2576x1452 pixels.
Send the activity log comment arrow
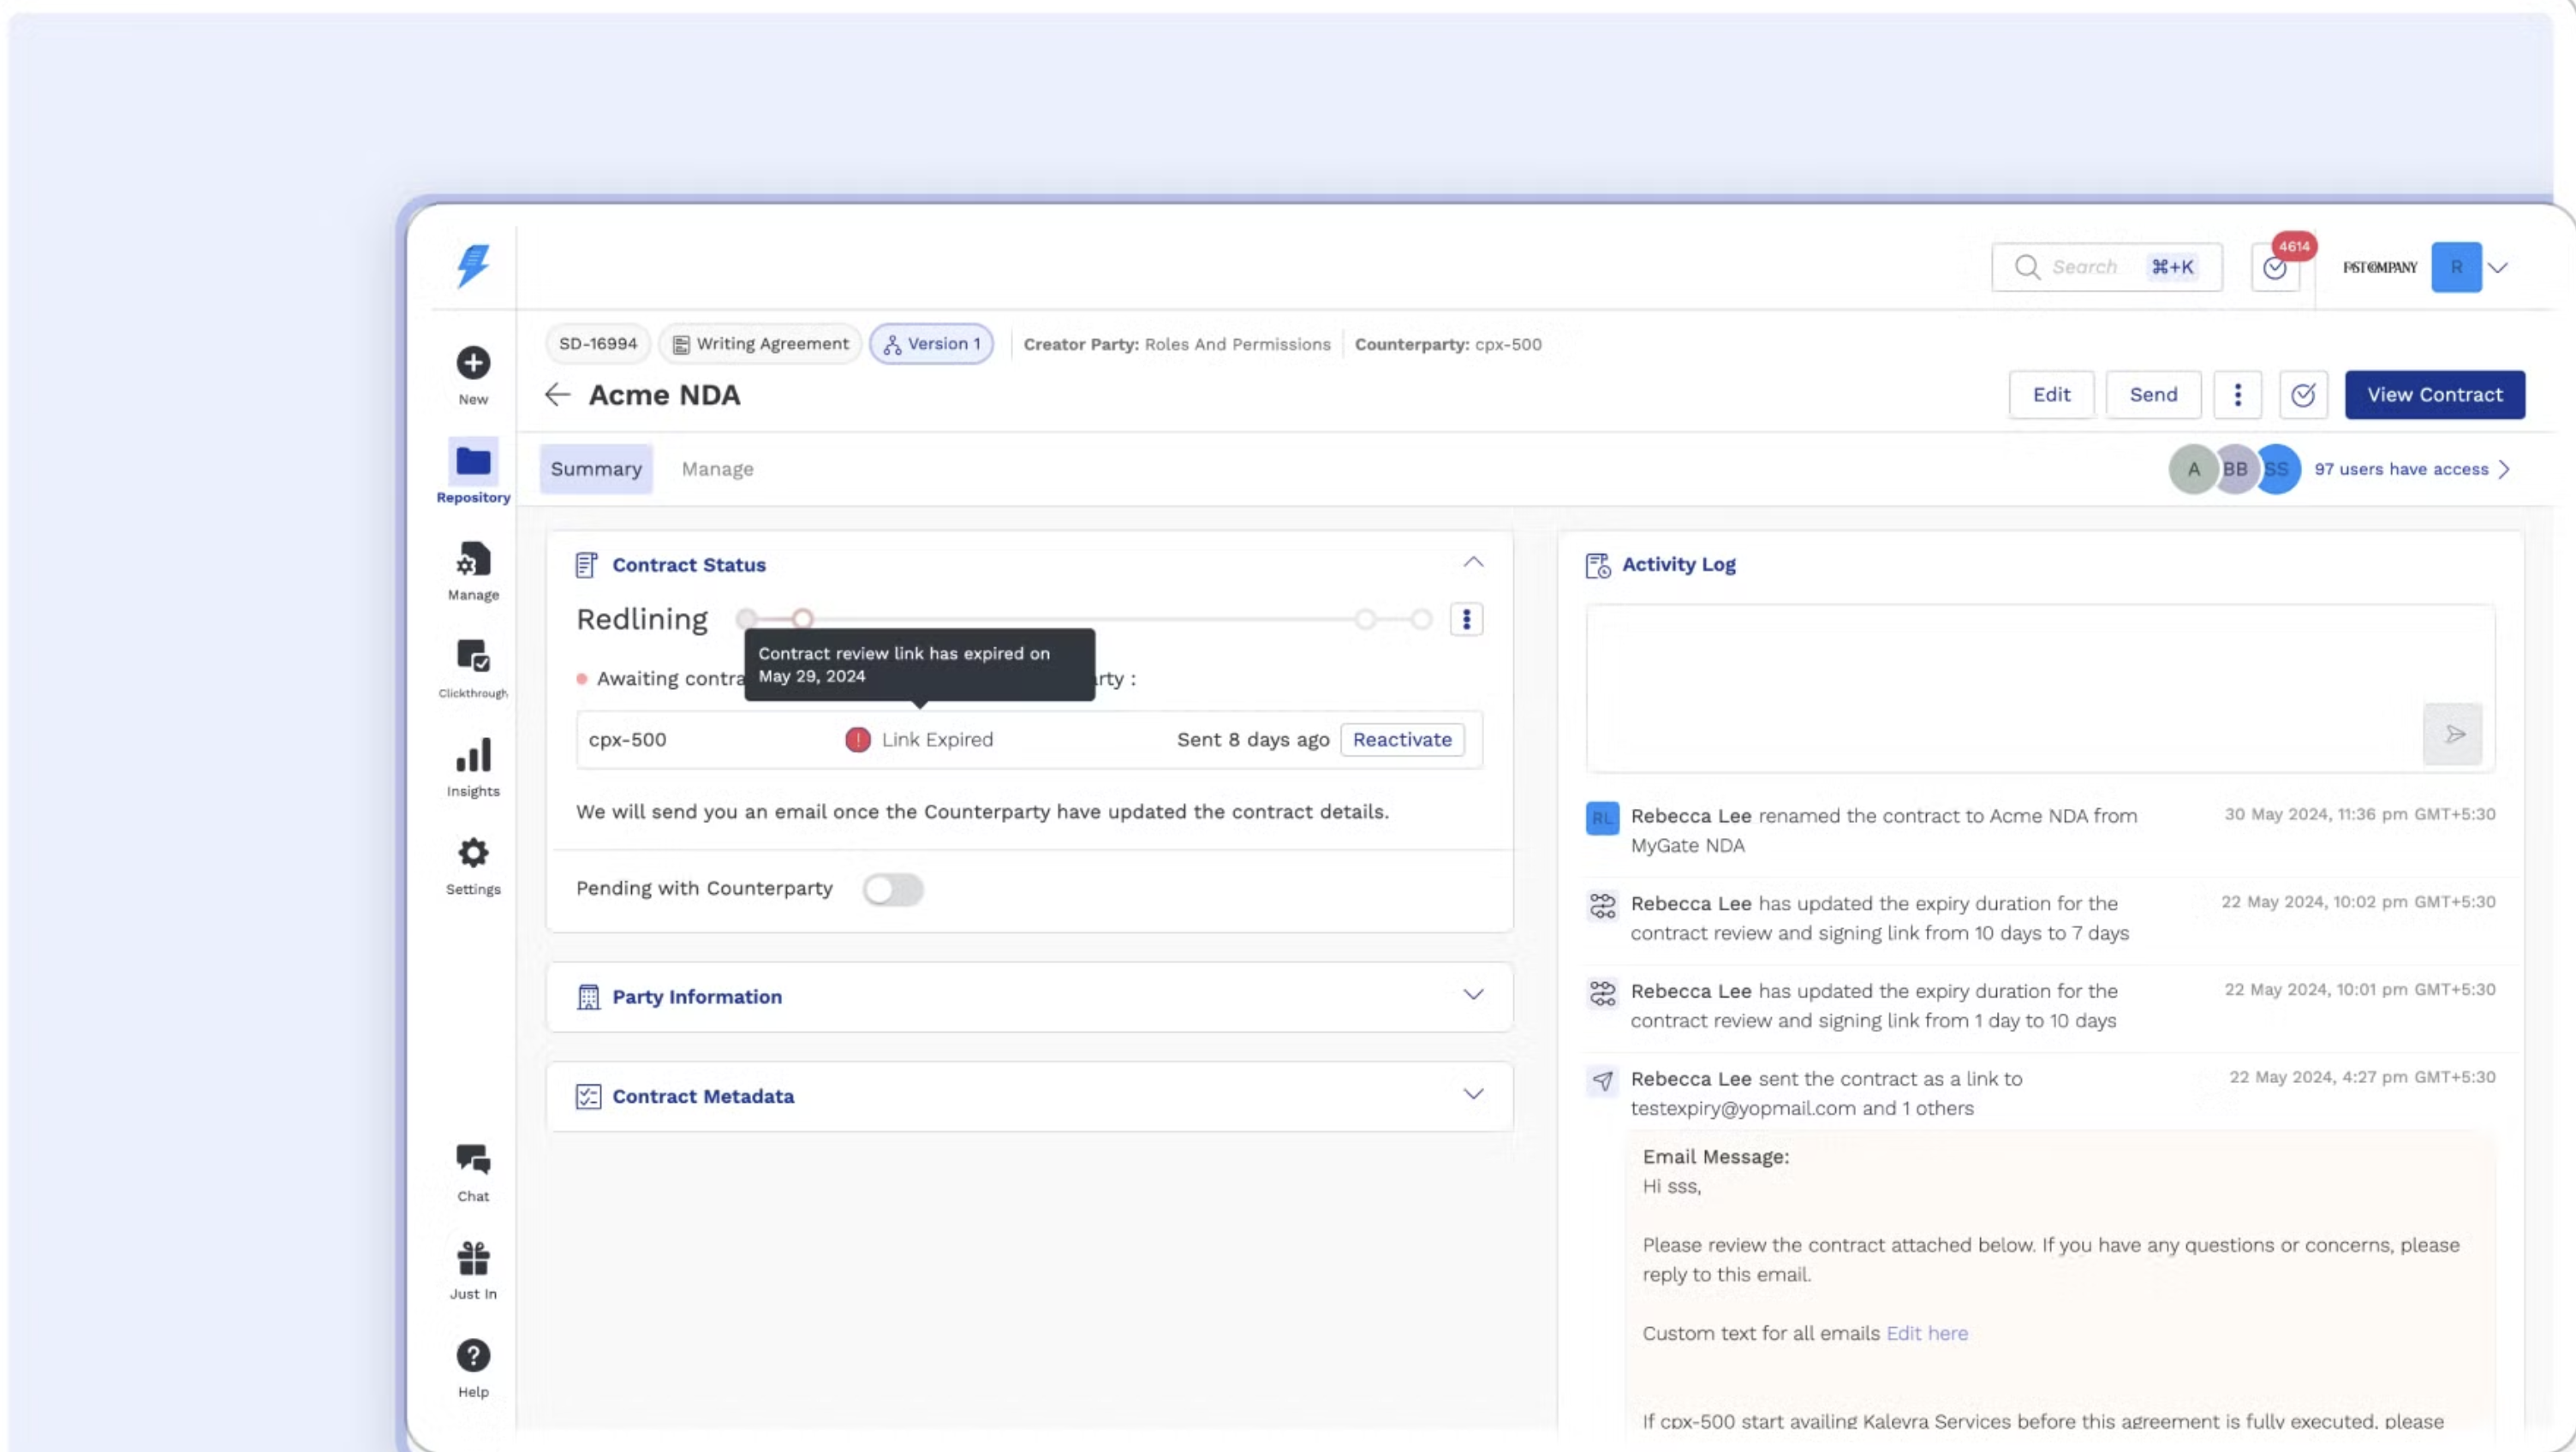(x=2453, y=735)
